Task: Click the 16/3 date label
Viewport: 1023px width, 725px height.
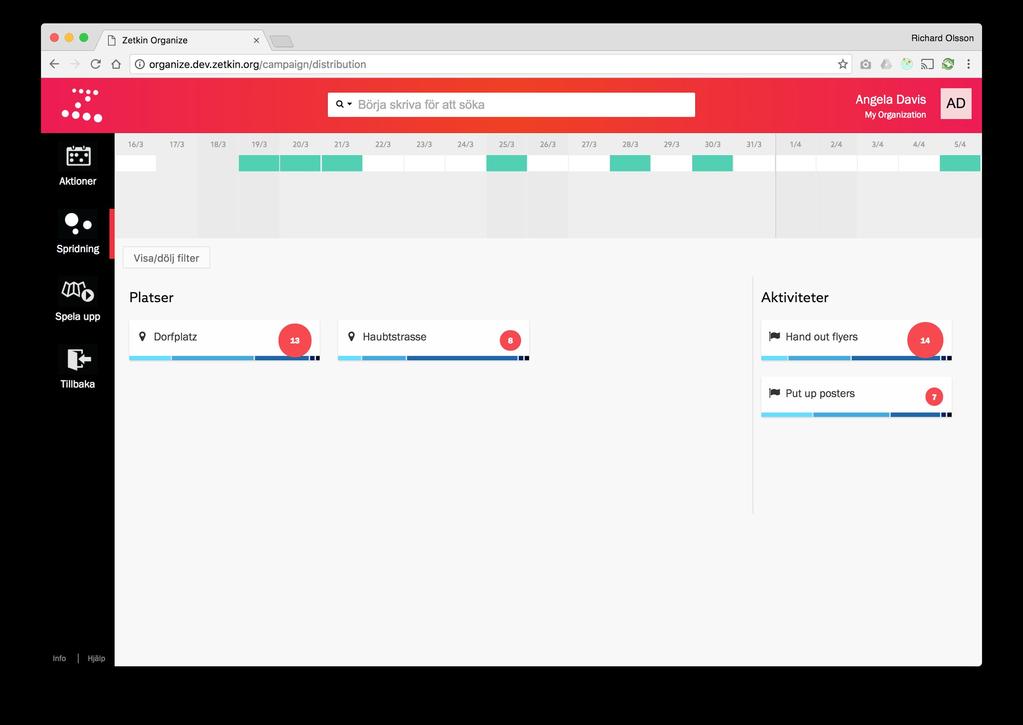Action: [x=136, y=144]
